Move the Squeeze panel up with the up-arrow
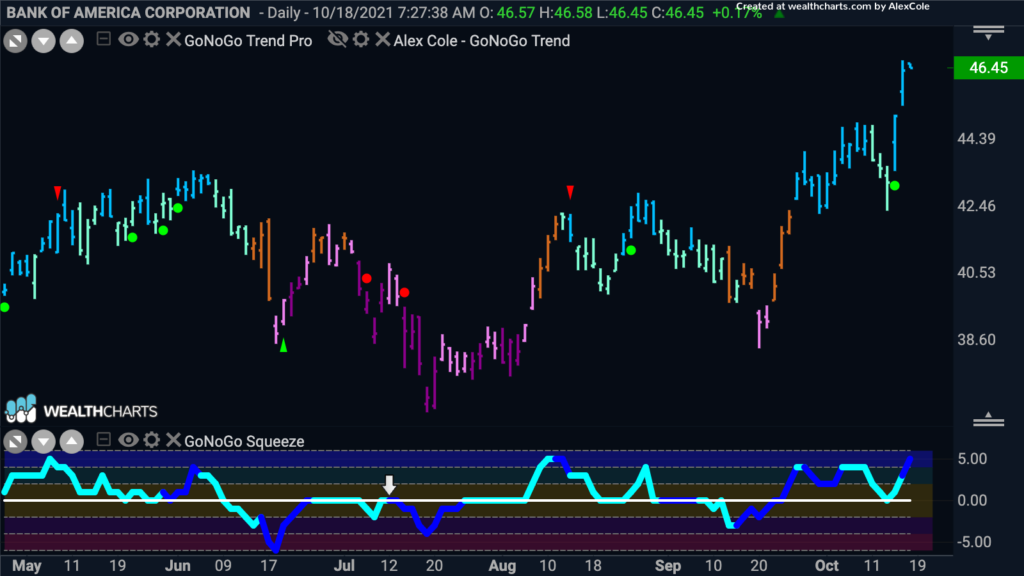1024x576 pixels. point(72,441)
